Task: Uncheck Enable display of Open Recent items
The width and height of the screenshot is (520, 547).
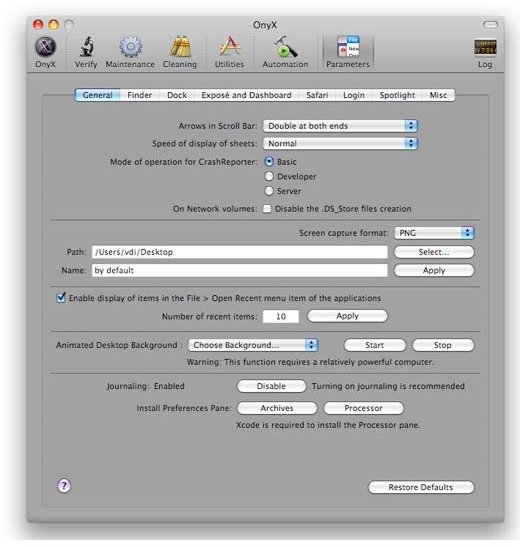Action: [x=61, y=298]
